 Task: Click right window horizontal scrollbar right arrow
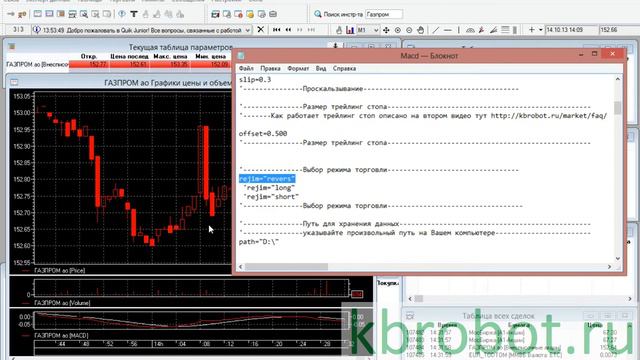pos(630,299)
